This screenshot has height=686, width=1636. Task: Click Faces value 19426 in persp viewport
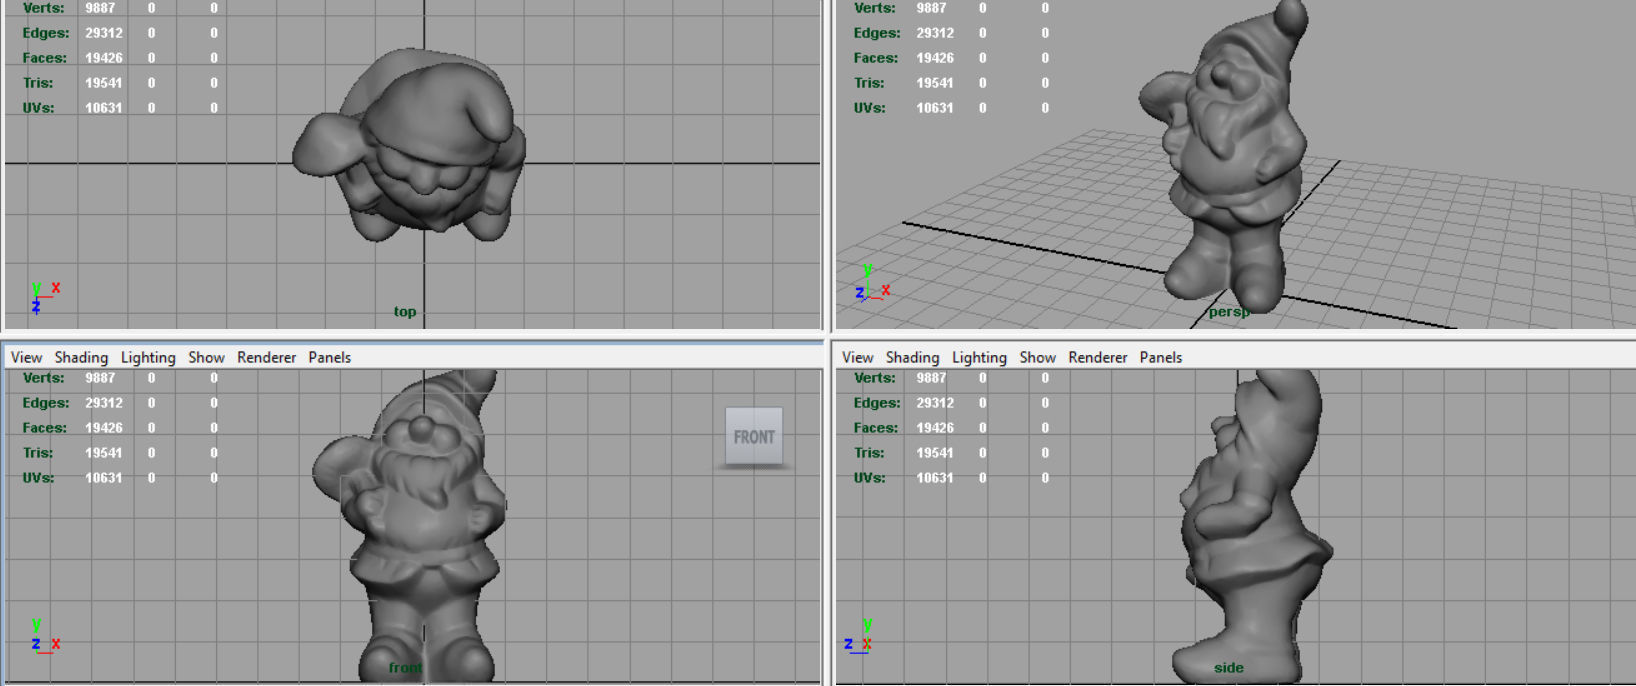tap(935, 58)
